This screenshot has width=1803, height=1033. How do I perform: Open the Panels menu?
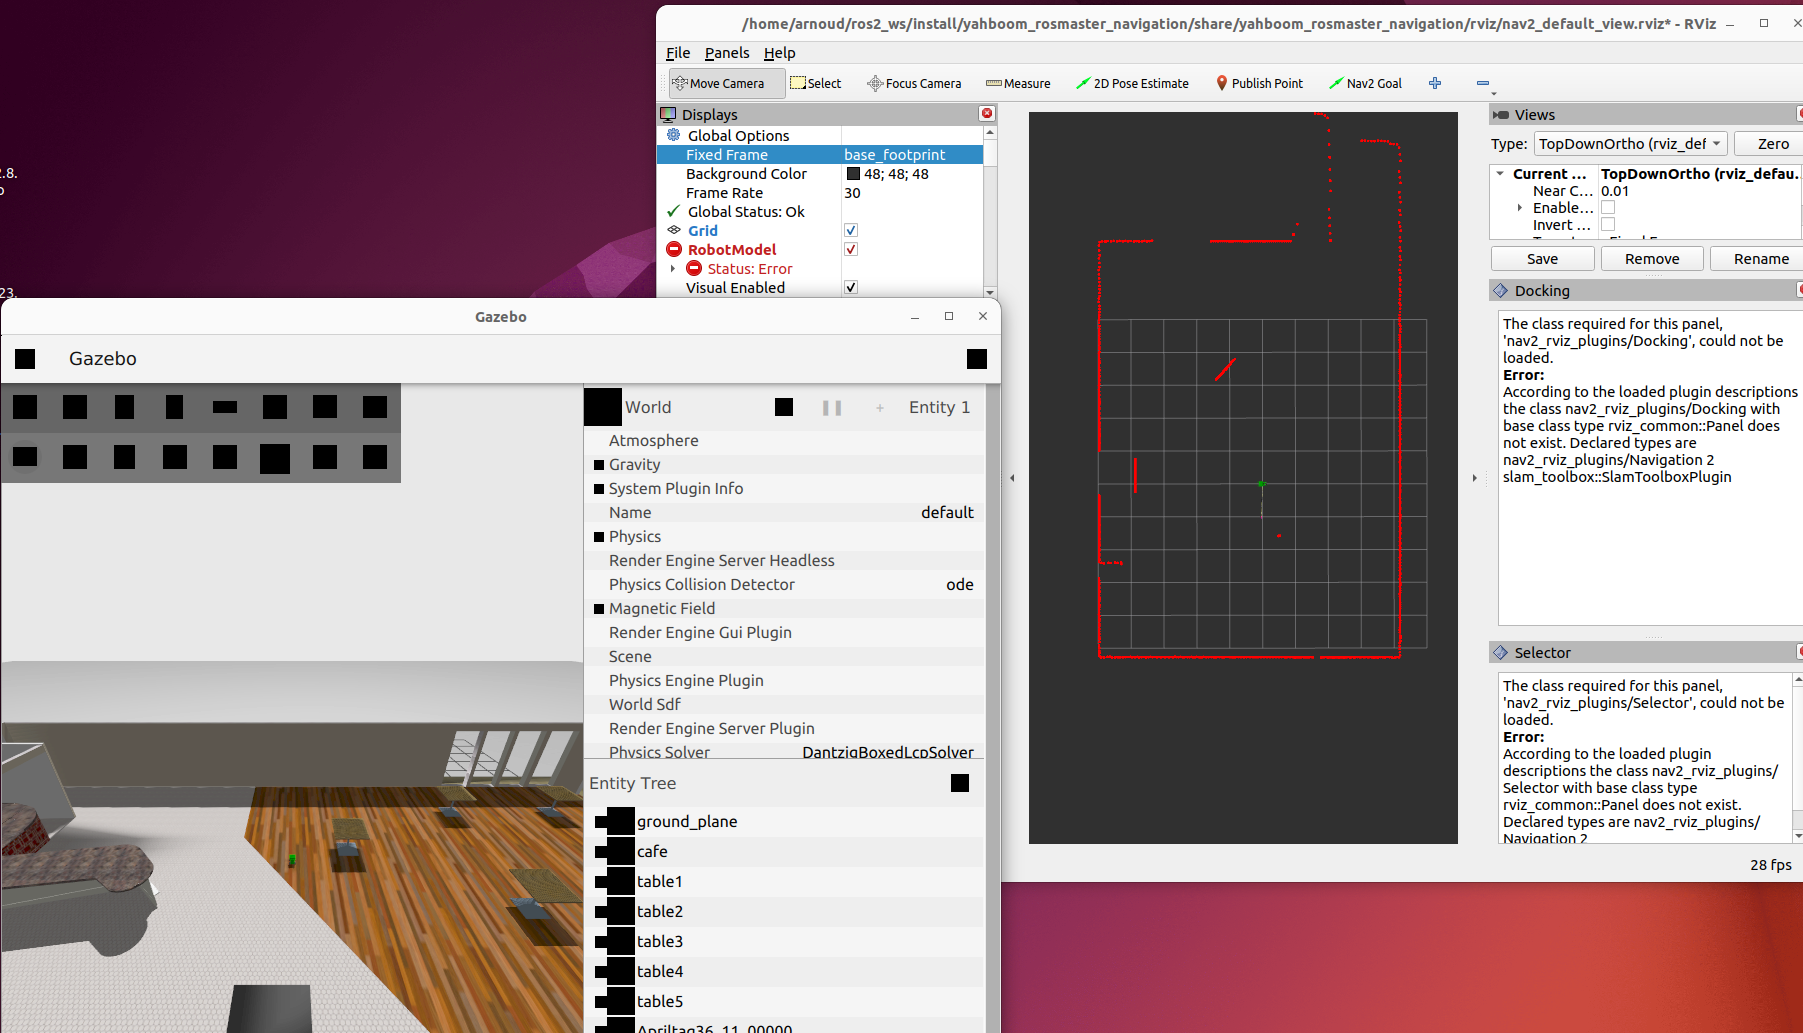726,53
